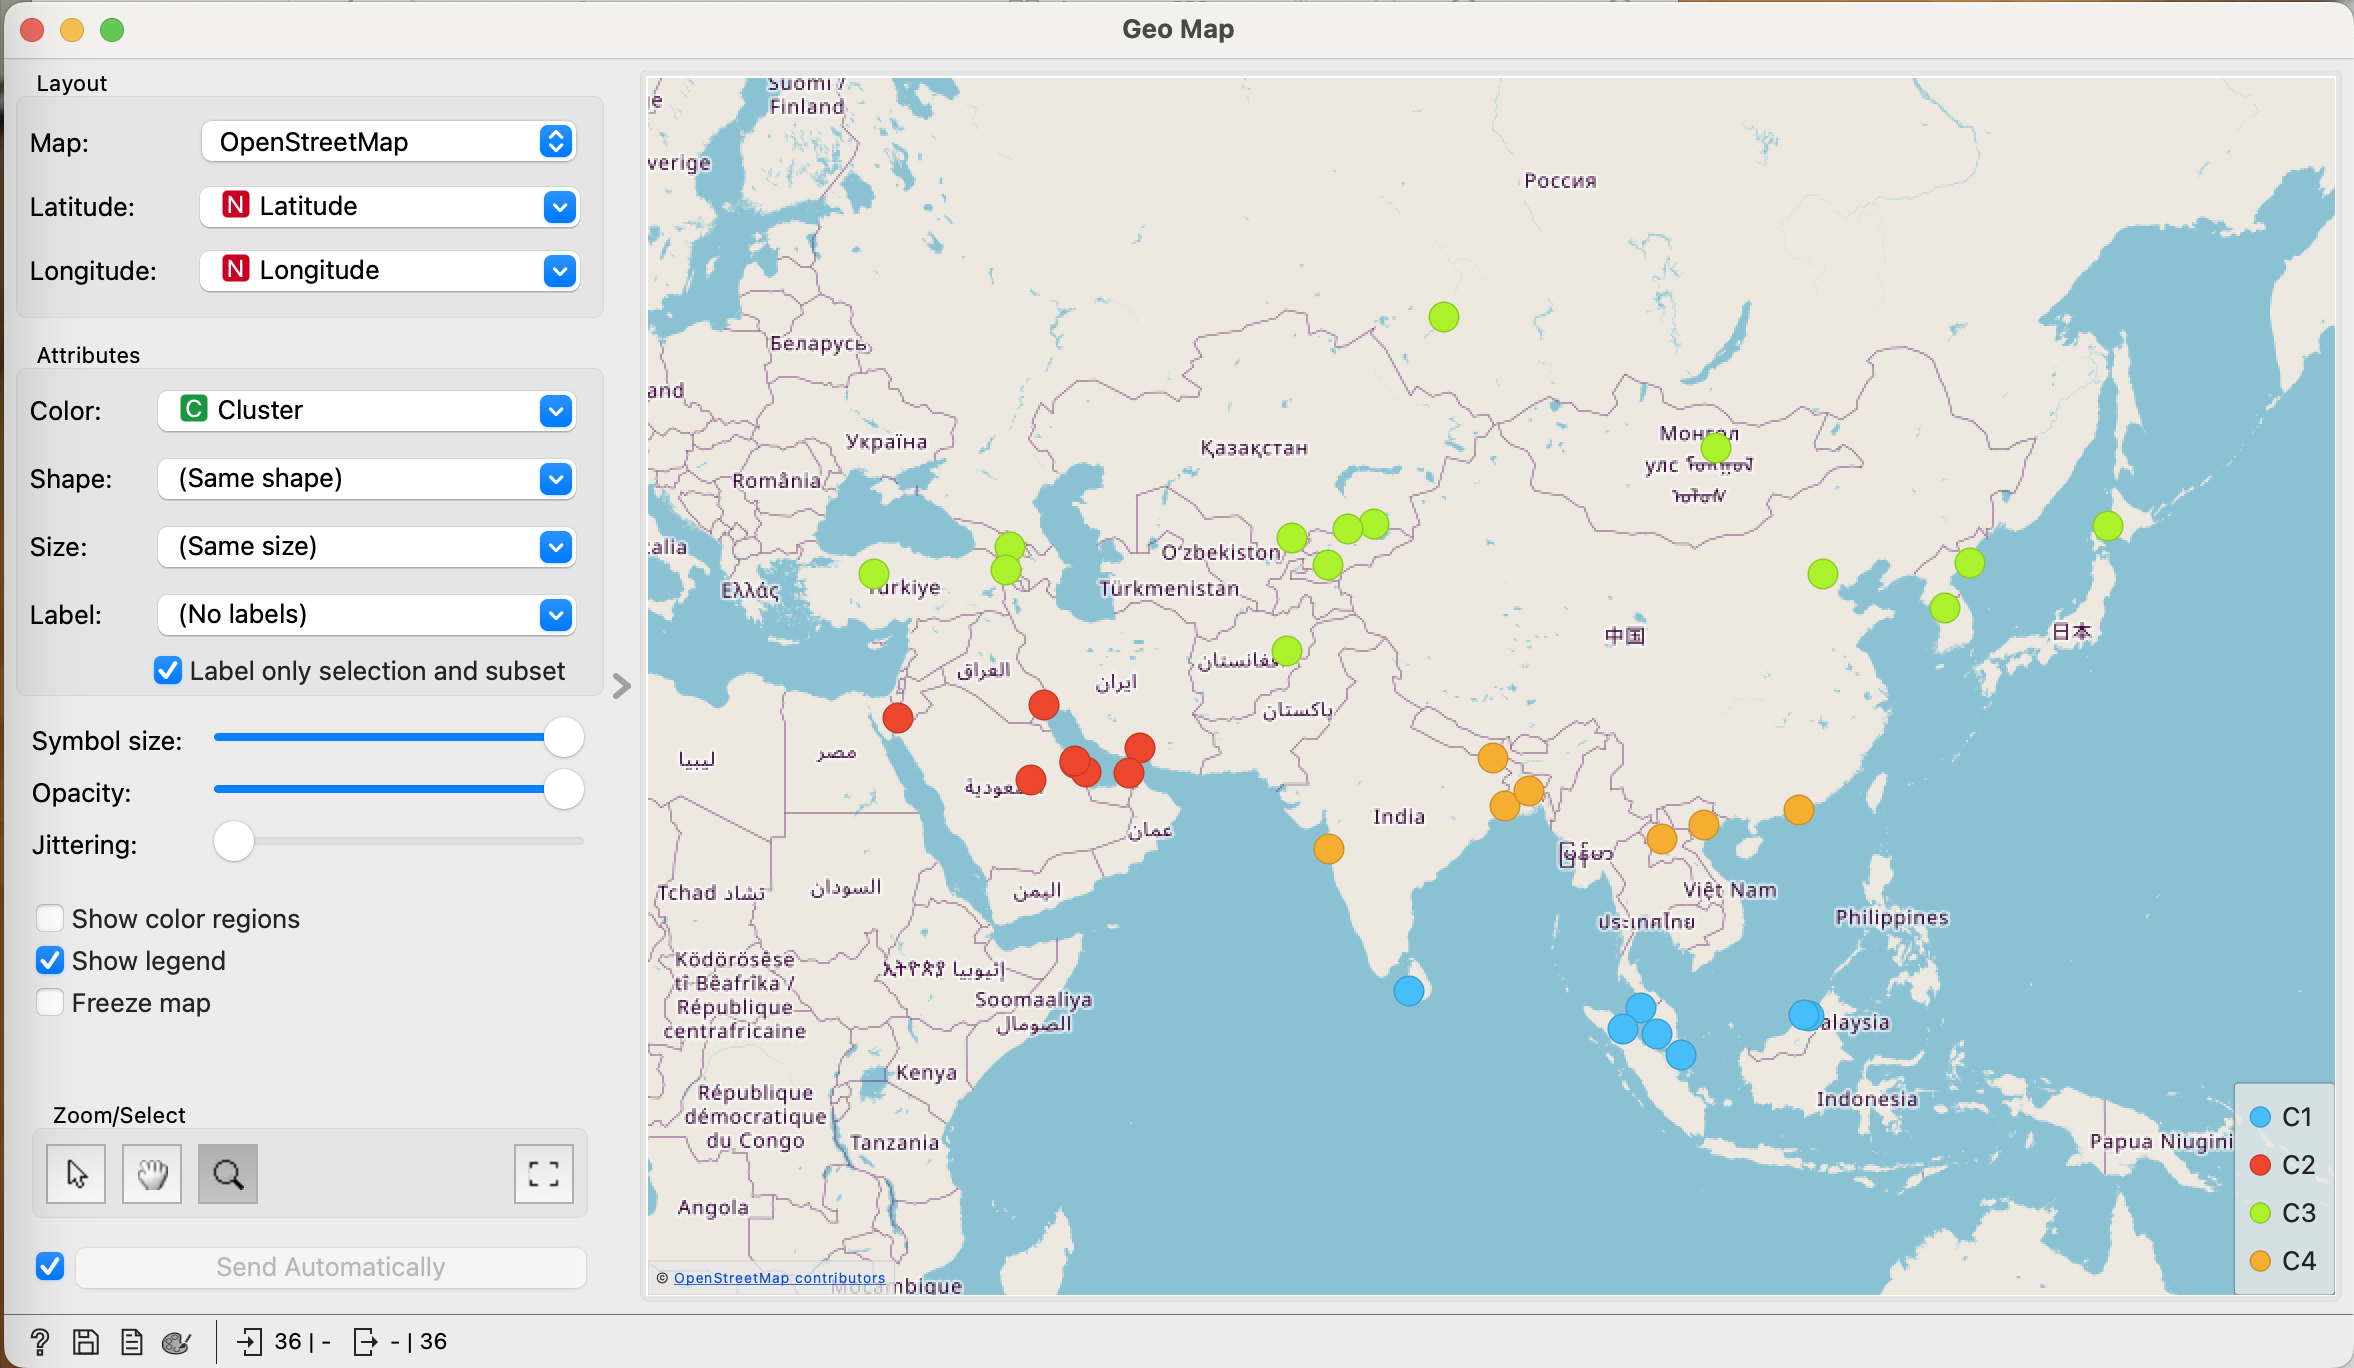Enable Show color regions checkbox
This screenshot has width=2354, height=1368.
pyautogui.click(x=50, y=918)
